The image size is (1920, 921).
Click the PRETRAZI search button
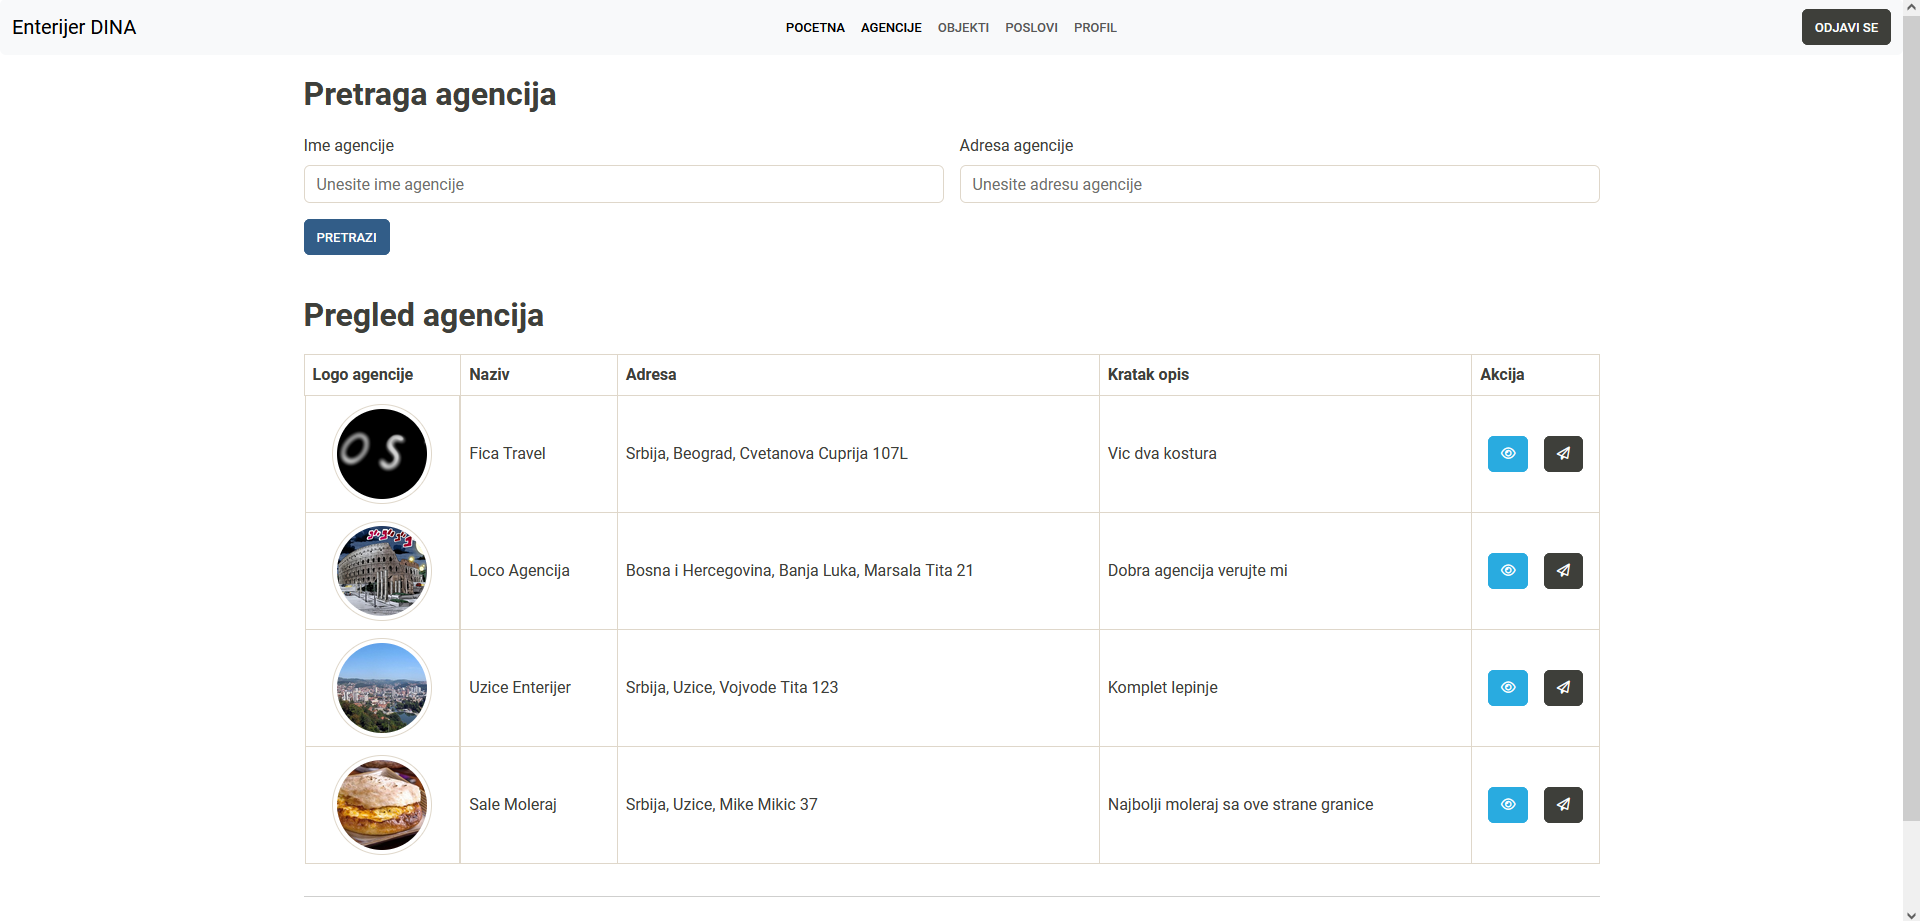point(346,237)
